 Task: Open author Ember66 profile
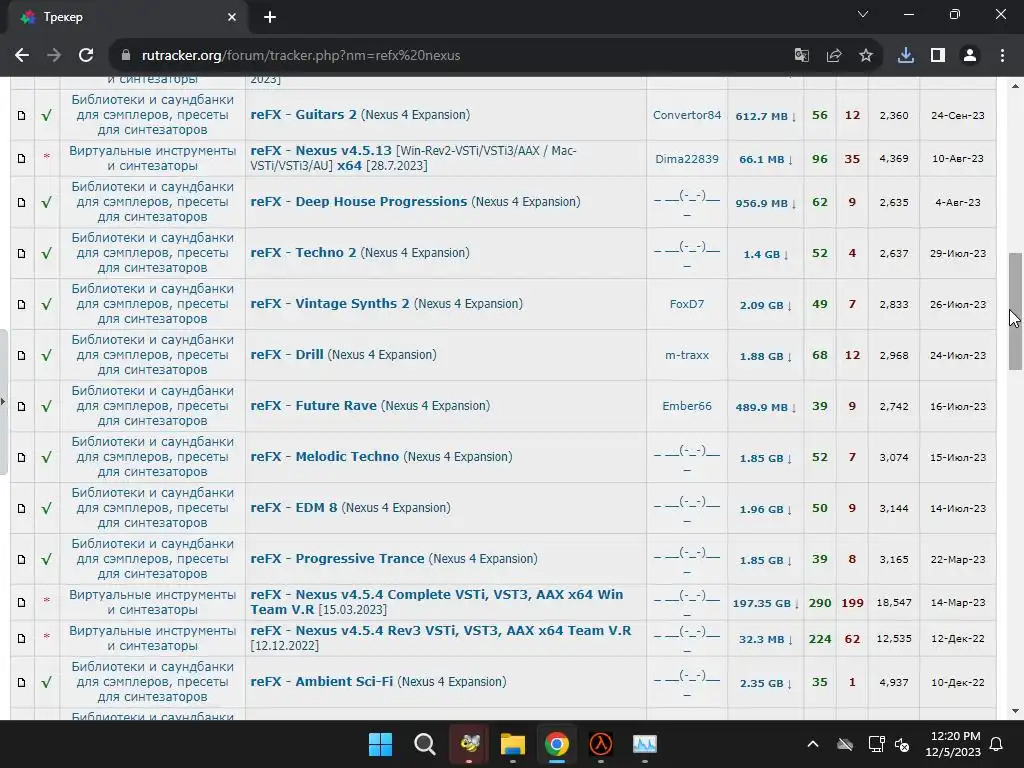pos(687,406)
